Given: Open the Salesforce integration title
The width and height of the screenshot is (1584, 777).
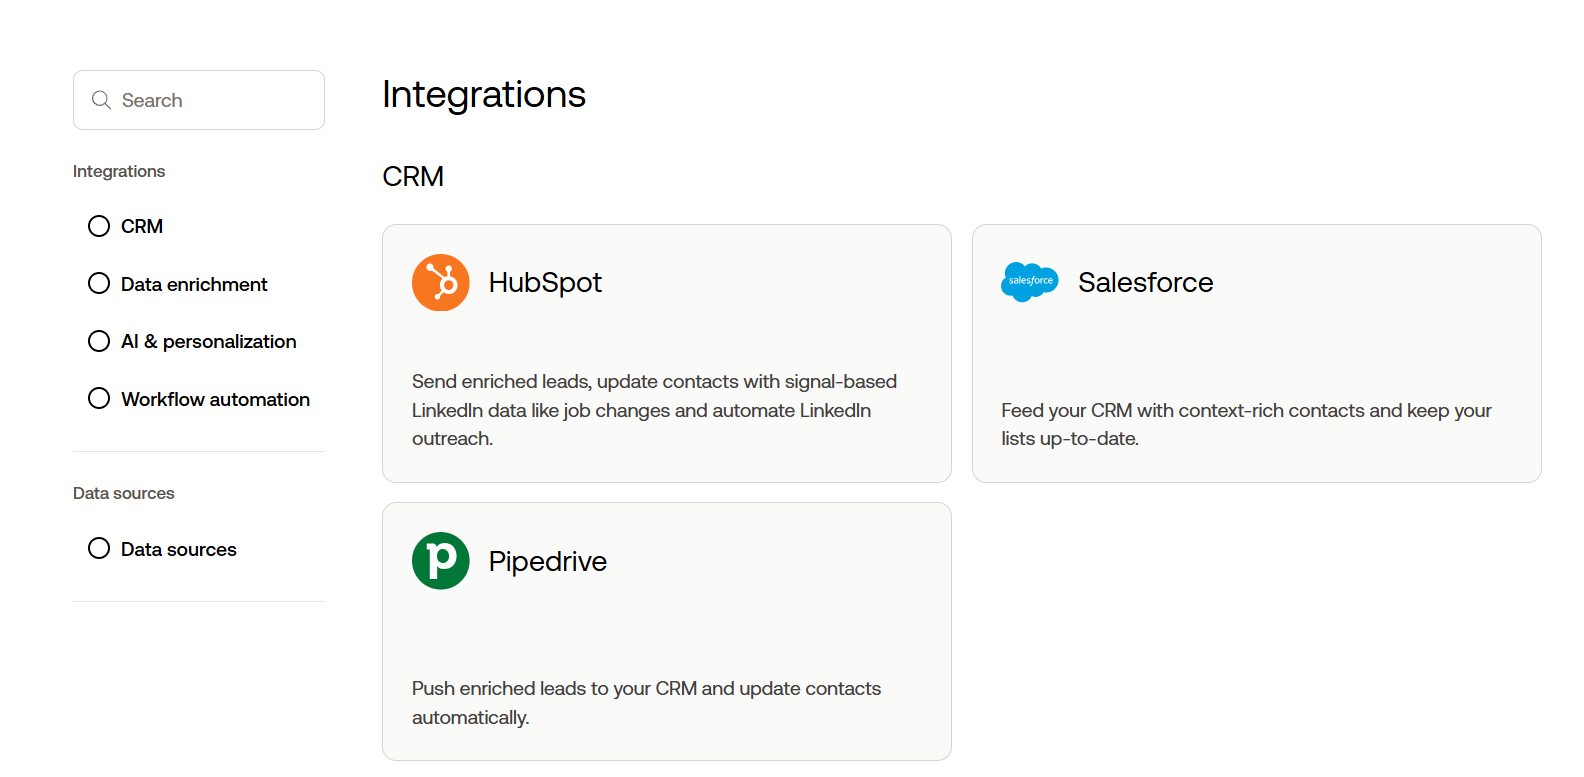Looking at the screenshot, I should 1145,283.
